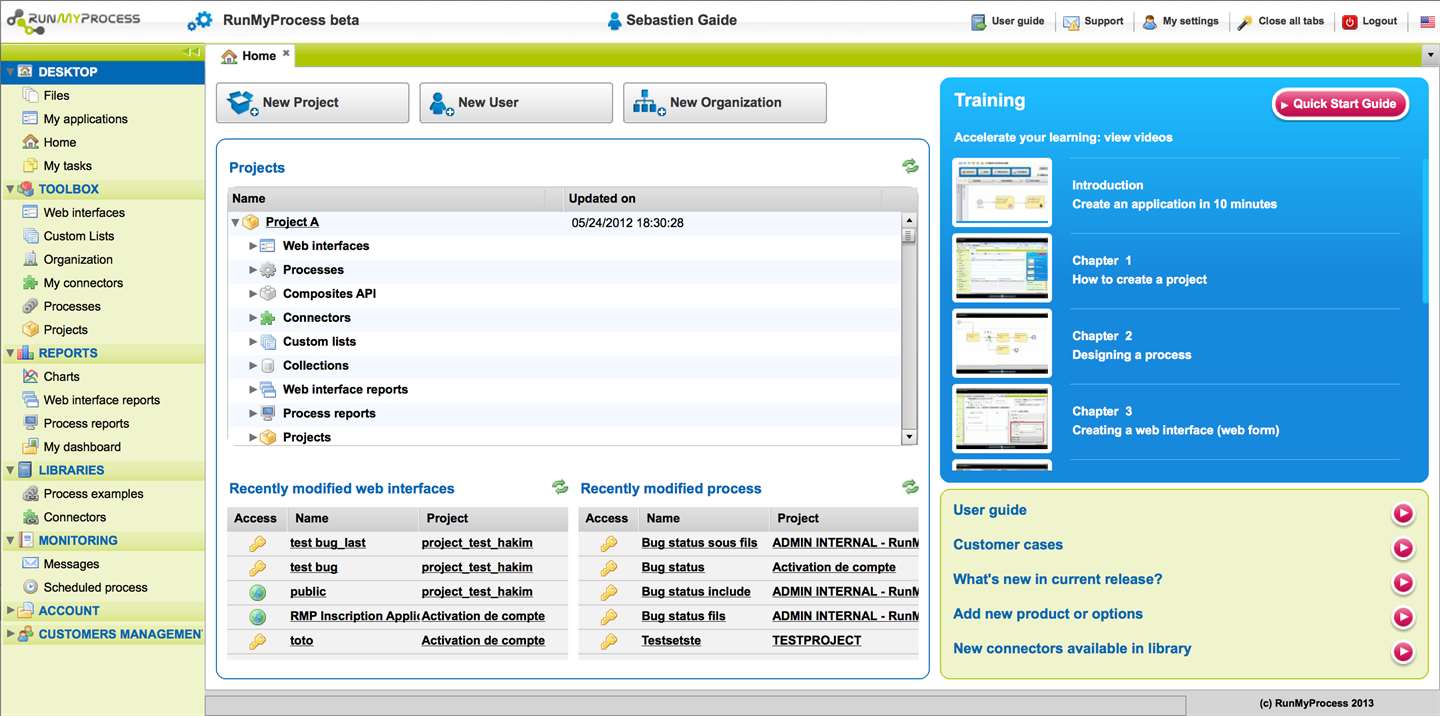Click globe access icon for public row
Screen dimensions: 1440x716
257,592
